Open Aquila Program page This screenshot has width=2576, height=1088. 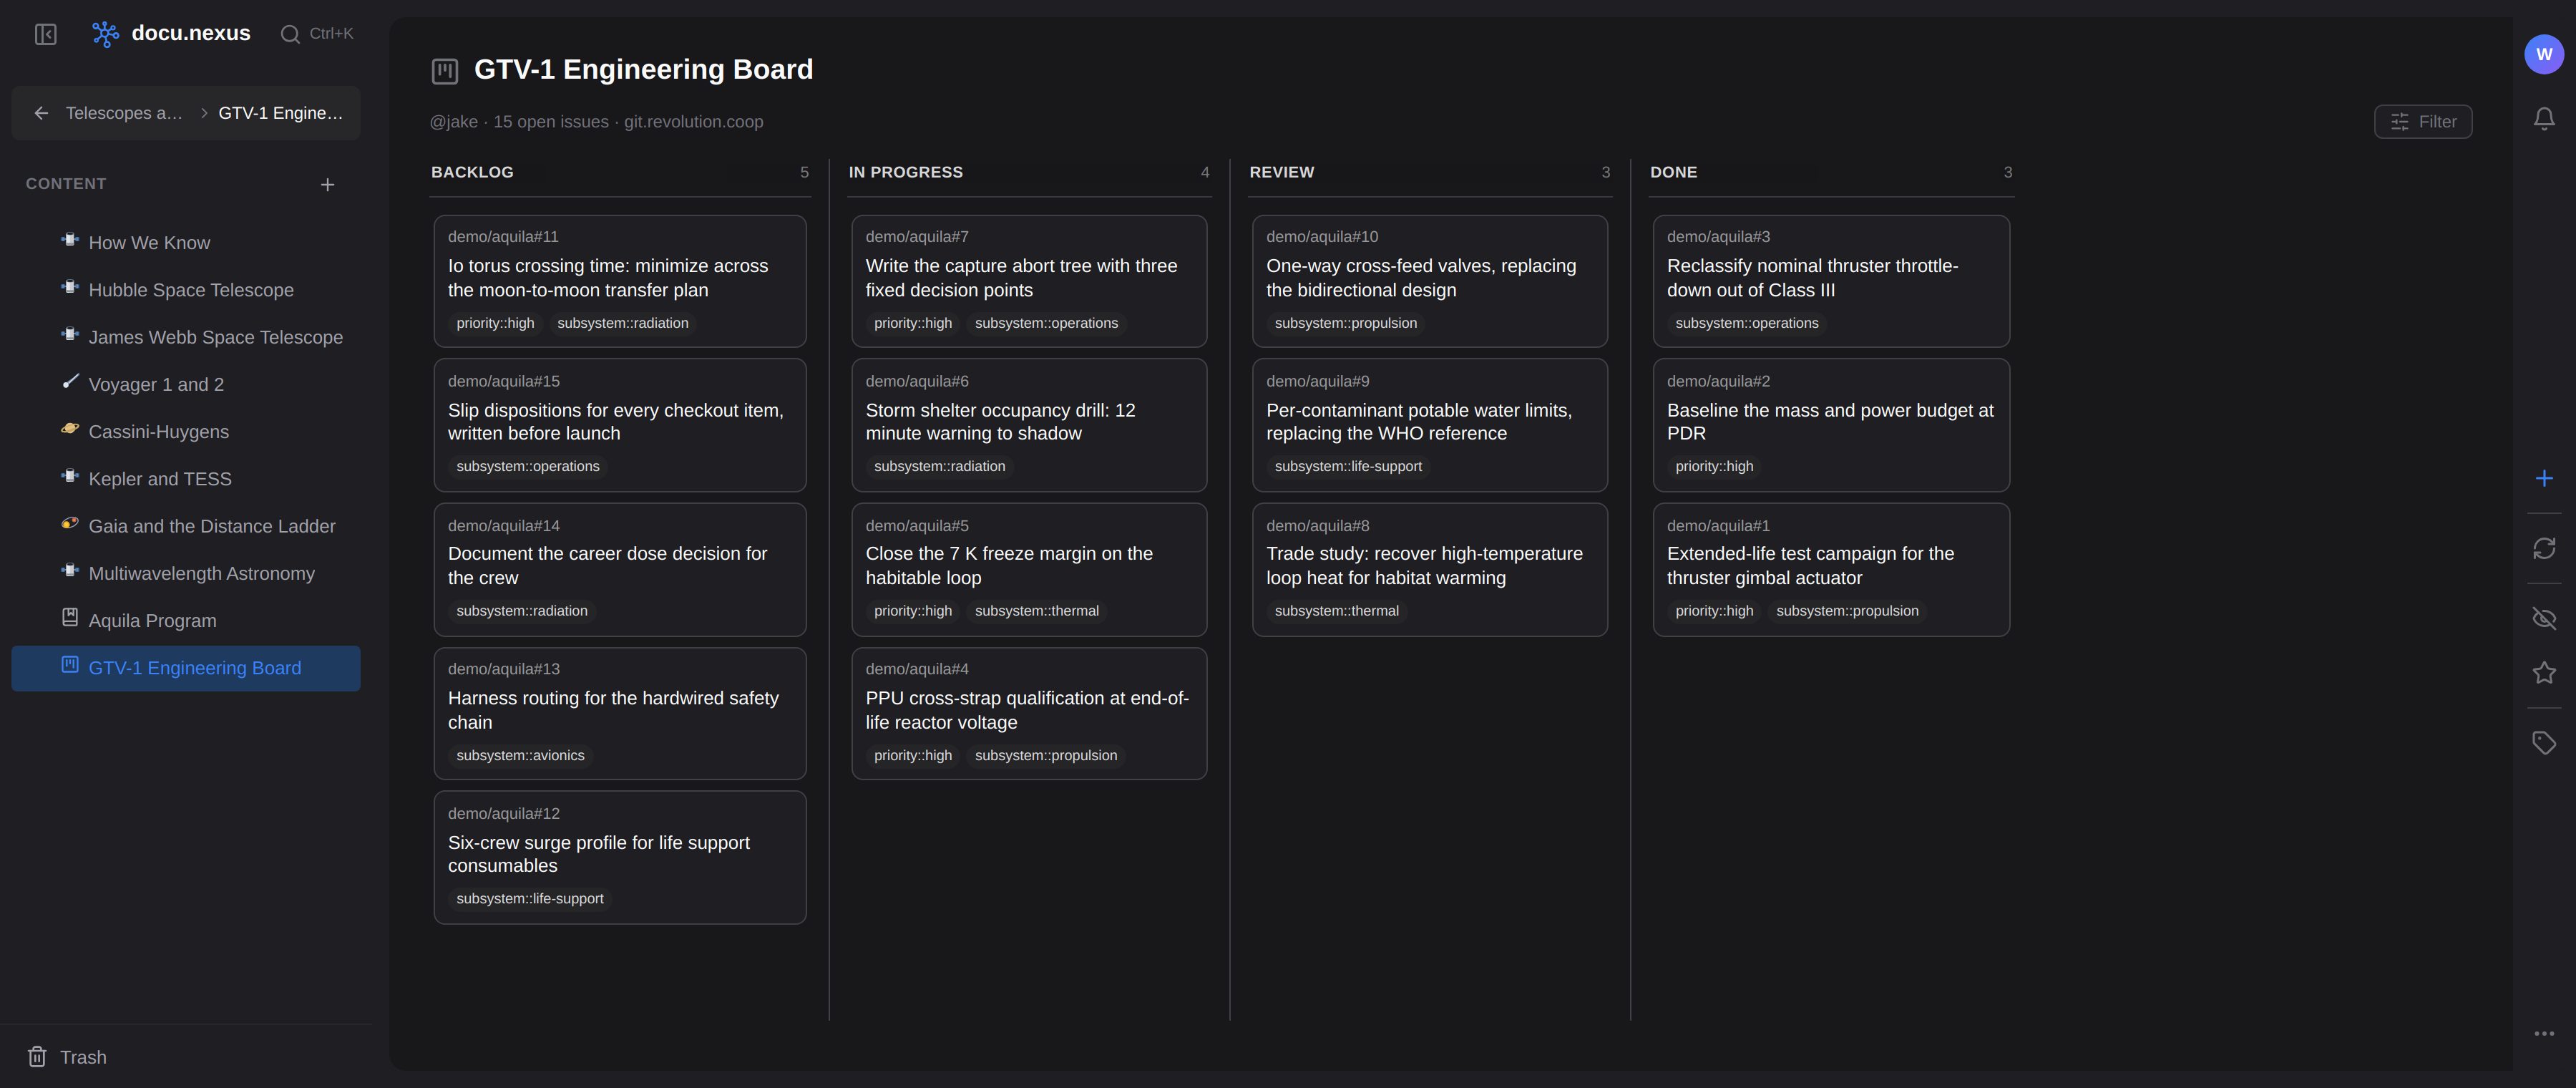point(186,621)
